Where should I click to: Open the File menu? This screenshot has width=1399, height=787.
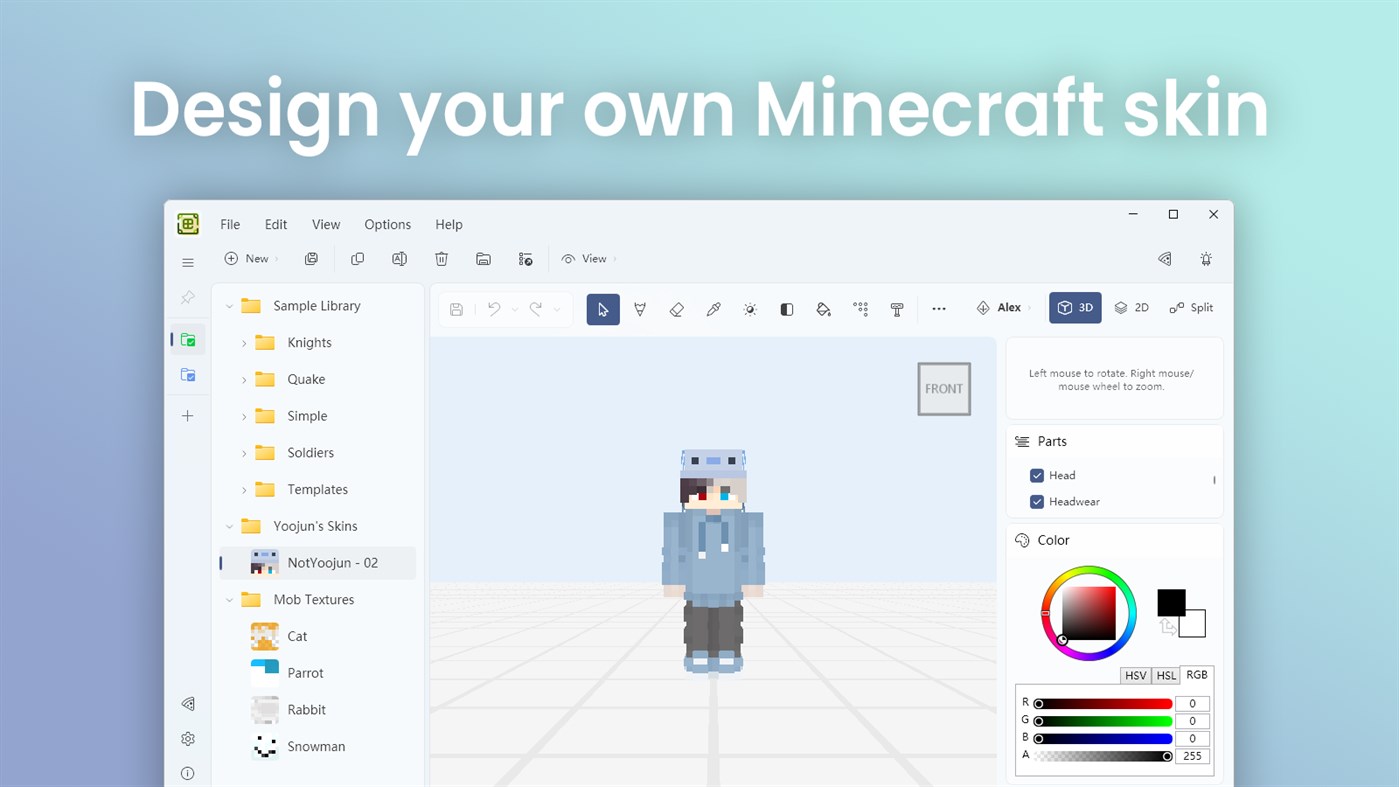click(230, 225)
